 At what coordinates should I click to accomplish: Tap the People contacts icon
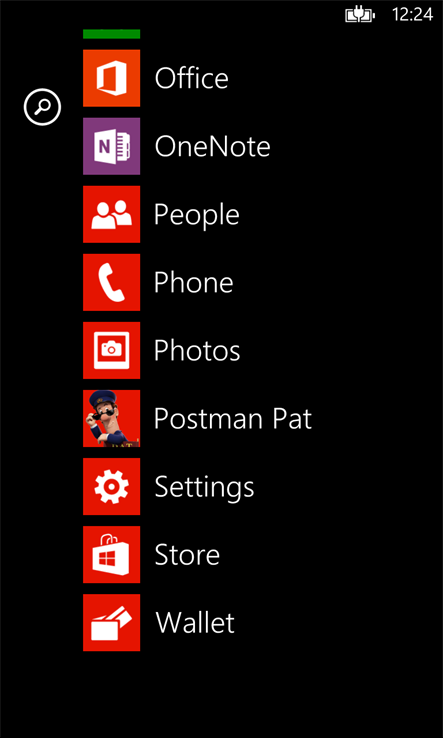tap(112, 214)
